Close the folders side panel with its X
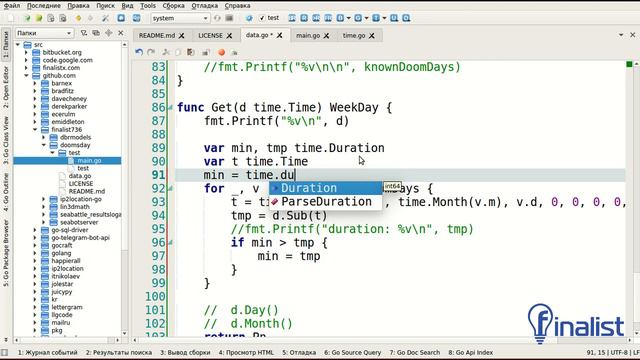This screenshot has width=640, height=360. (121, 33)
